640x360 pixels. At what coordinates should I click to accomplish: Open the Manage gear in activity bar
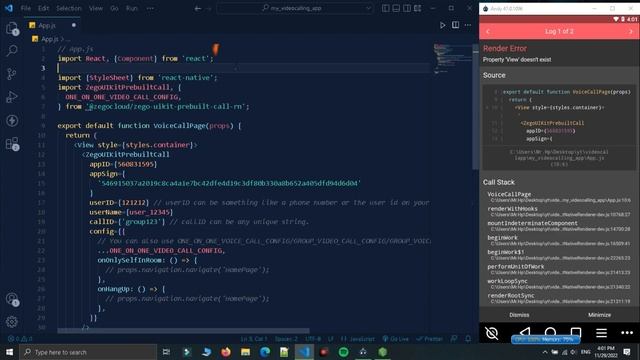click(12, 322)
